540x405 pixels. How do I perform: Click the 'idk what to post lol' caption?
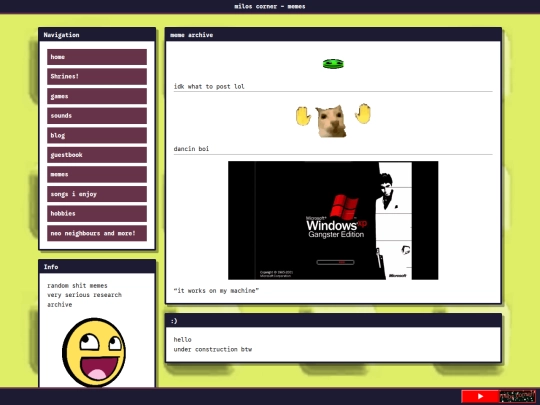click(x=209, y=86)
